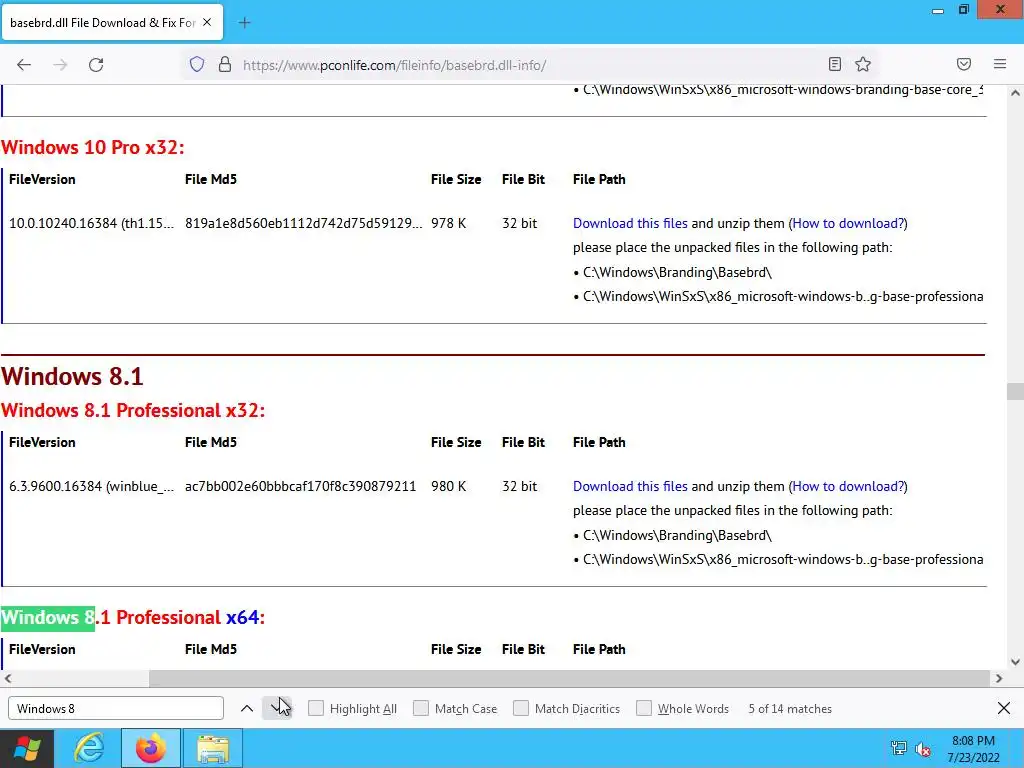Open the network tray icon
The height and width of the screenshot is (768, 1024).
[x=899, y=748]
